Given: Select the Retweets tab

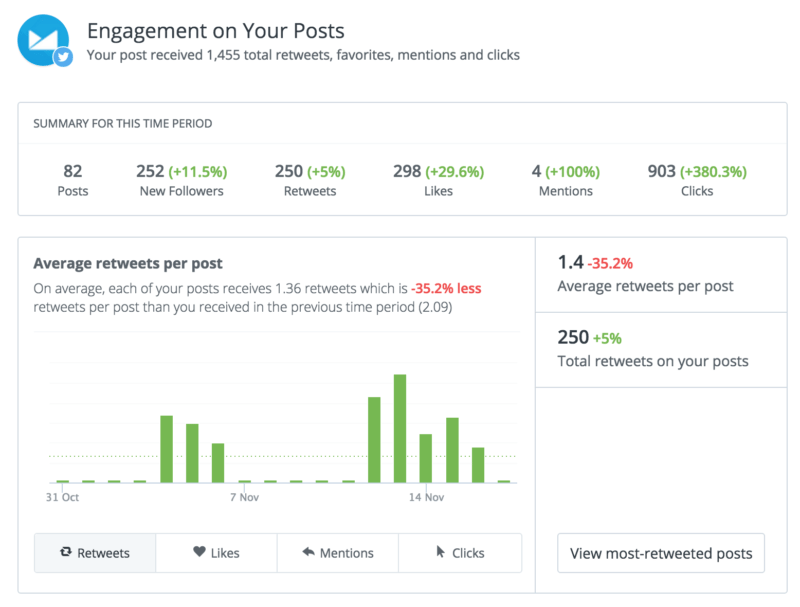Looking at the screenshot, I should (x=95, y=552).
